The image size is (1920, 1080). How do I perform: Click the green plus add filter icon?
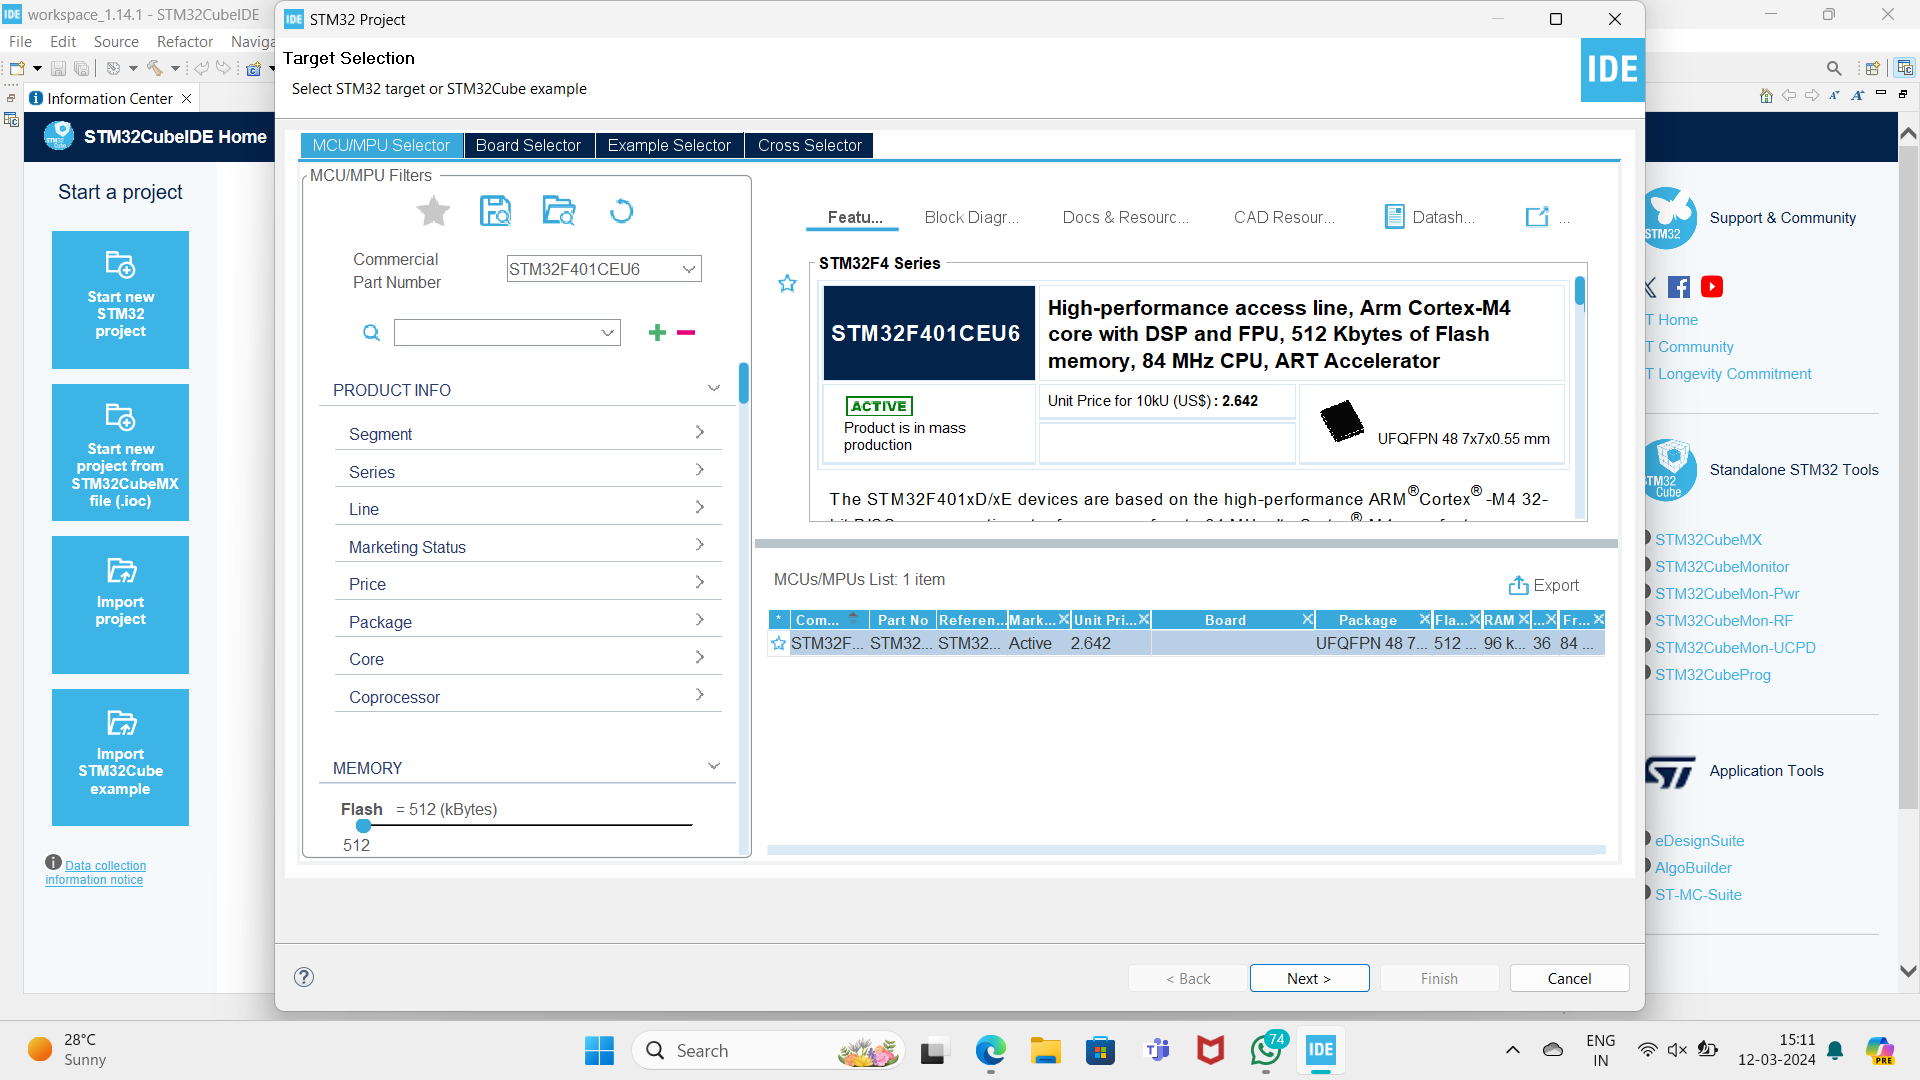coord(657,333)
